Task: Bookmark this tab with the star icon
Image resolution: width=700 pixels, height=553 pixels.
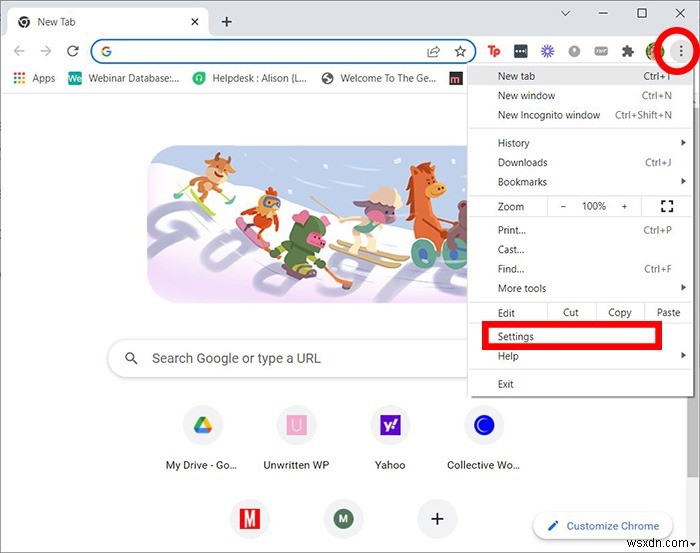Action: (x=460, y=51)
